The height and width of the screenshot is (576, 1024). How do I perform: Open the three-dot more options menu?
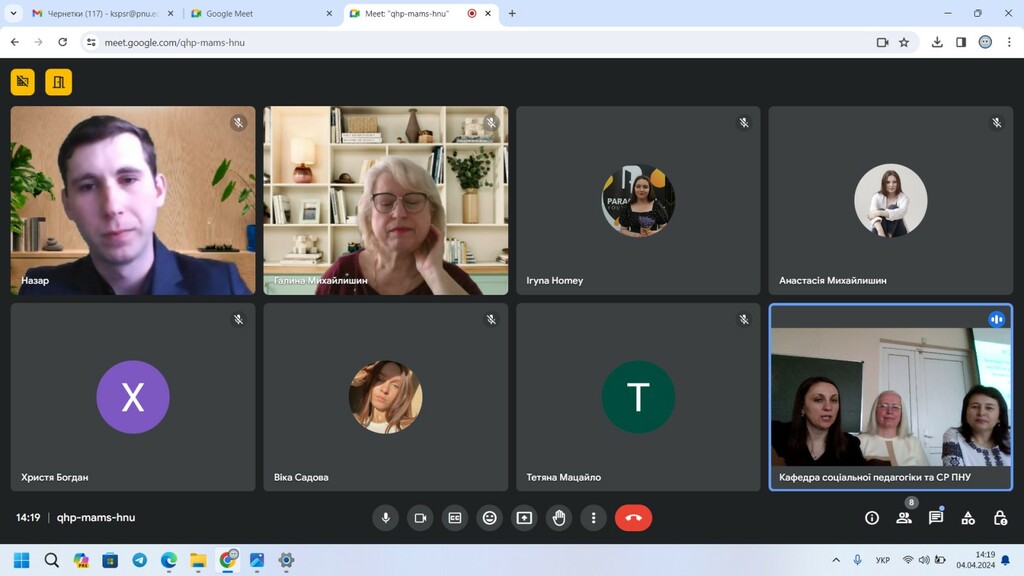click(594, 518)
